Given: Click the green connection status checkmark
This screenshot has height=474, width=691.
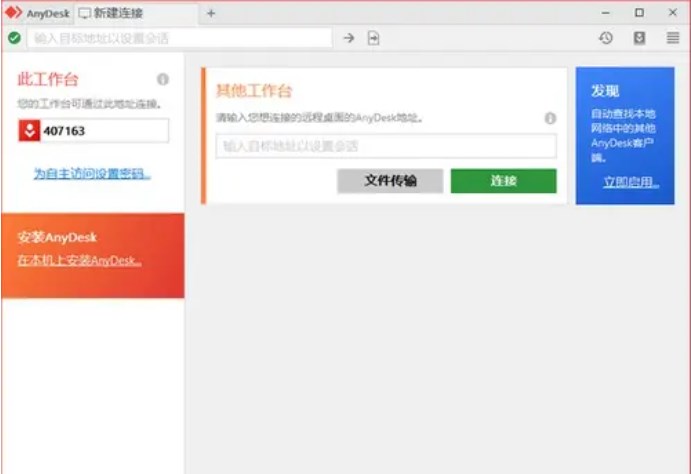Looking at the screenshot, I should coord(13,38).
